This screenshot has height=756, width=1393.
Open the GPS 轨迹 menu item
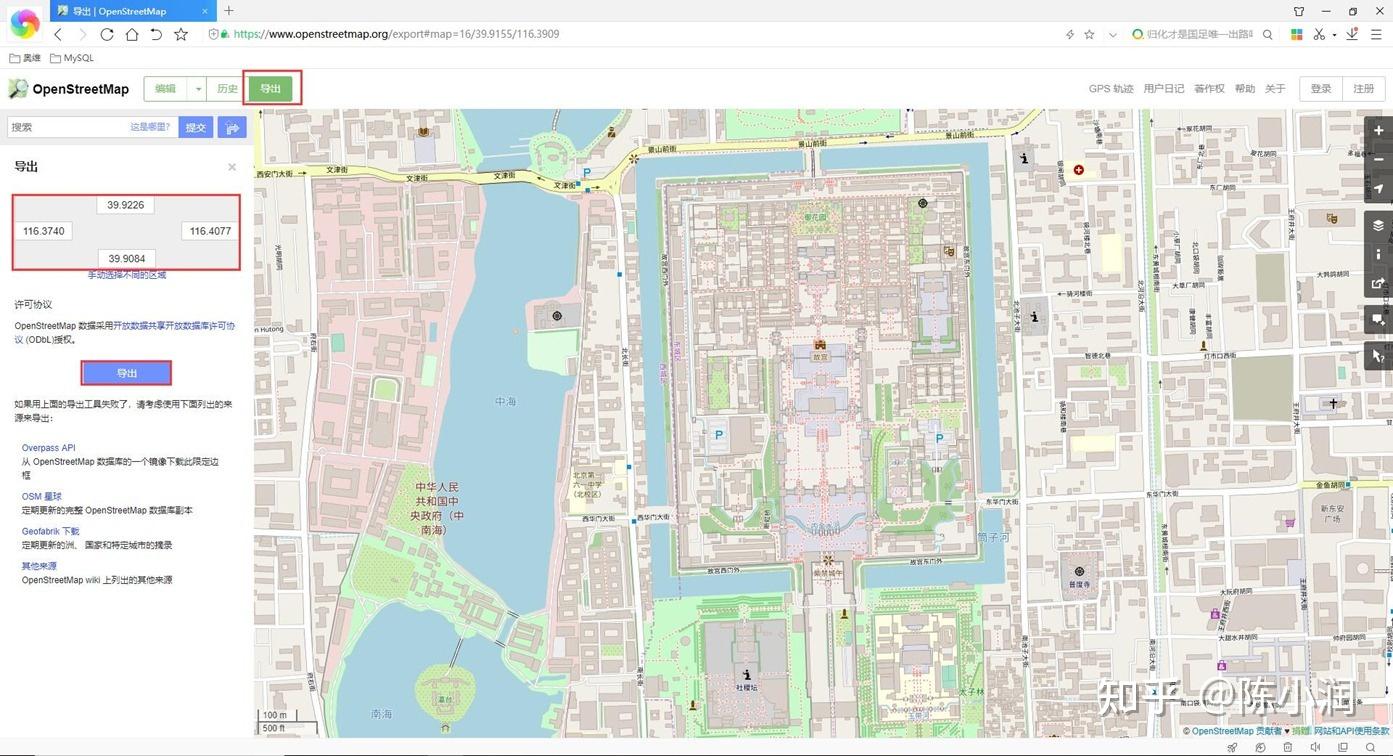(x=1110, y=88)
